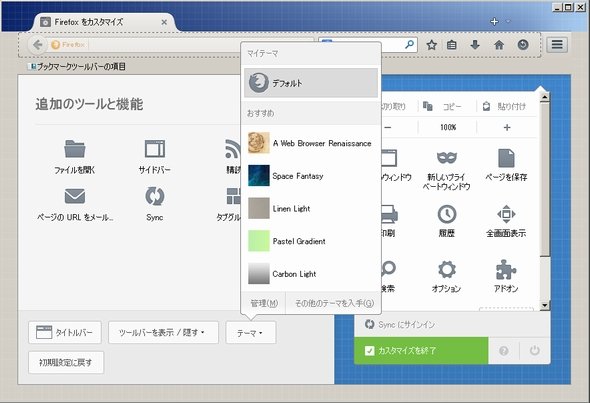Click the Space Fantasy theme thumbnail

click(x=259, y=176)
